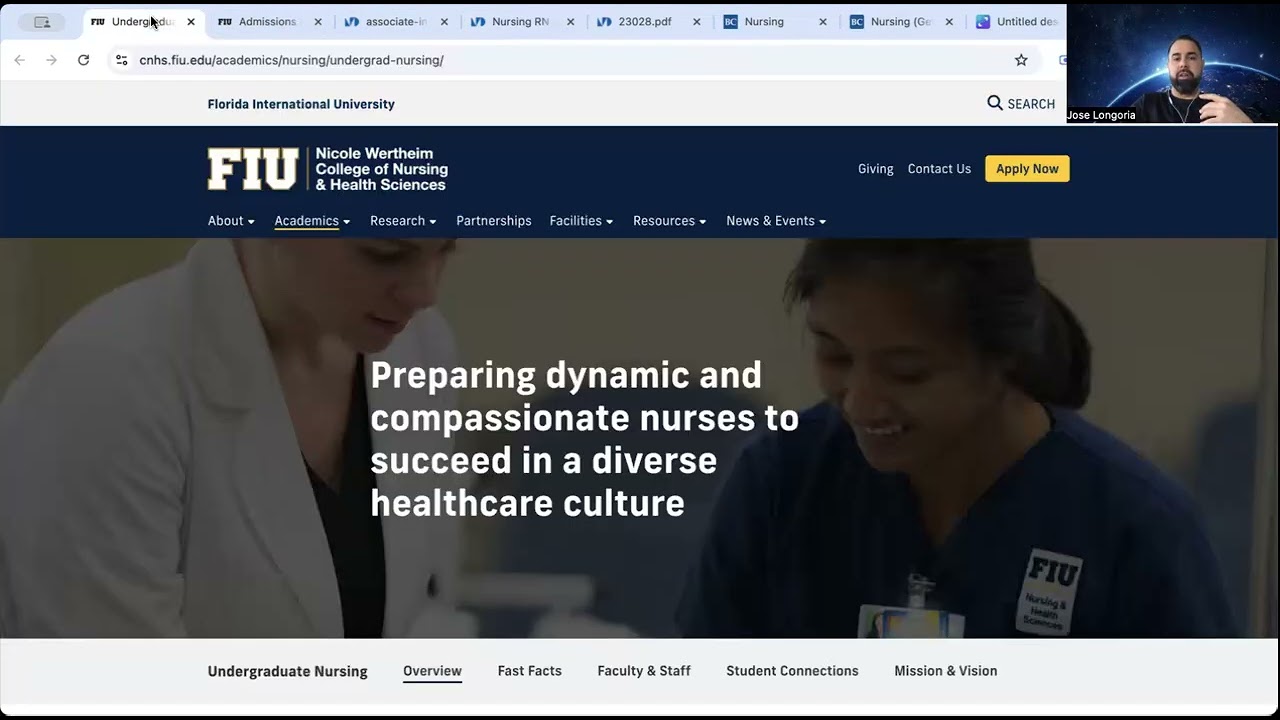Close the Nursing RN tab
Image resolution: width=1280 pixels, height=720 pixels.
click(x=571, y=22)
